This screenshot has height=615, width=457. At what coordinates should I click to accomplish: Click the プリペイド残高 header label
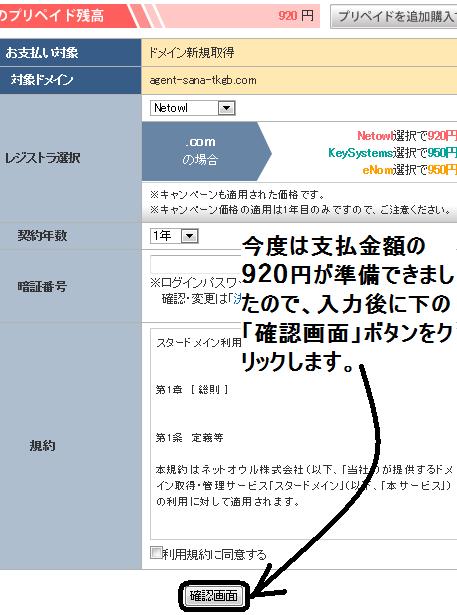coord(52,16)
